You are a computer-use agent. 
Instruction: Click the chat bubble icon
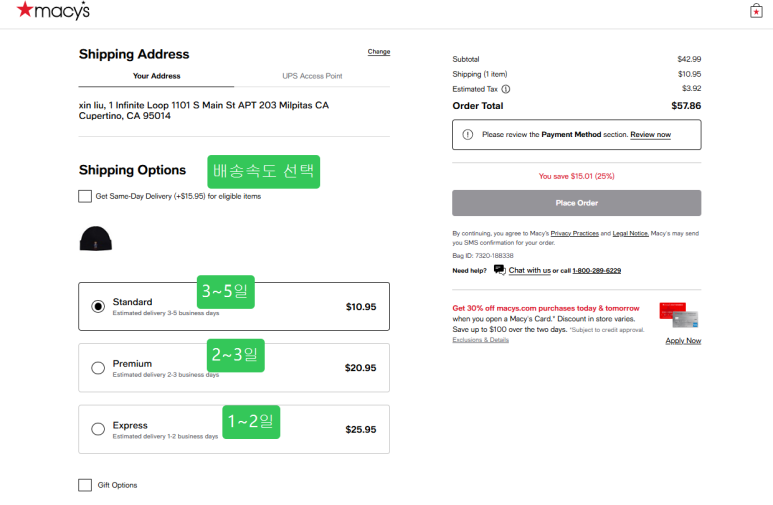click(x=499, y=270)
